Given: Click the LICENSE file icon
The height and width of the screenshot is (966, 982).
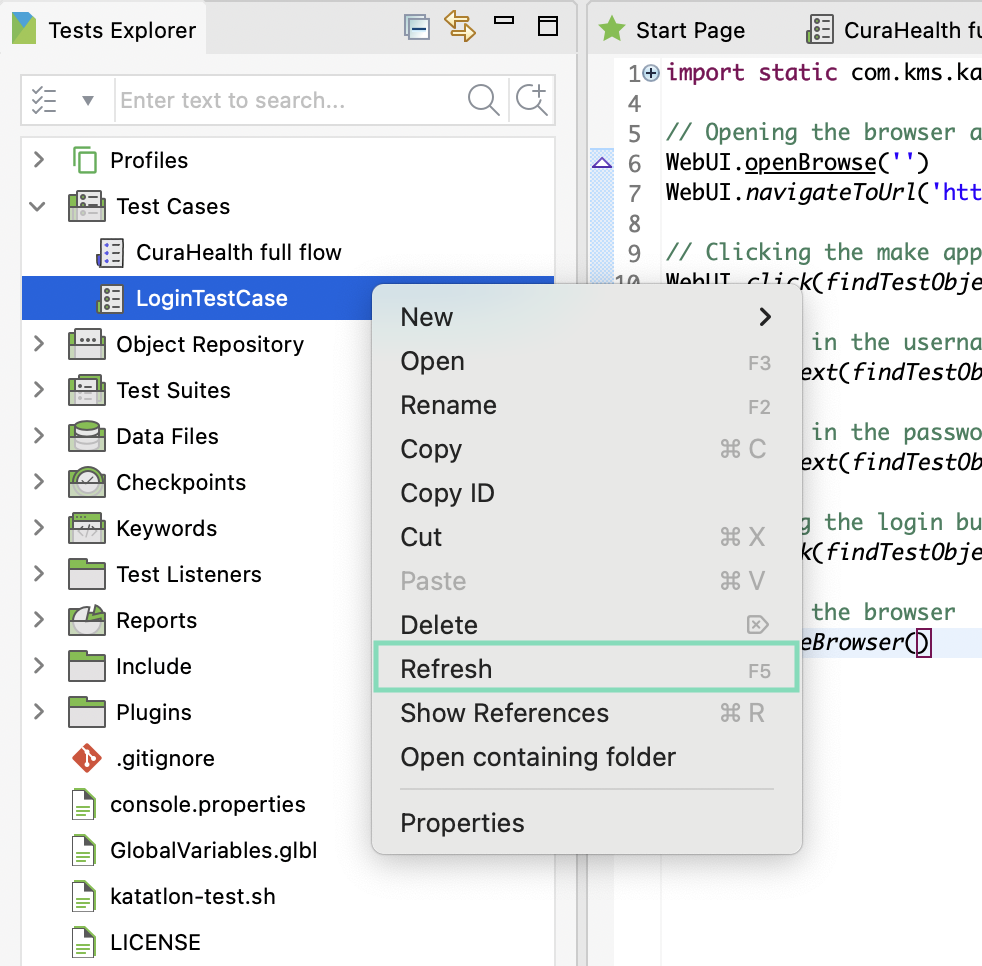Looking at the screenshot, I should [84, 942].
